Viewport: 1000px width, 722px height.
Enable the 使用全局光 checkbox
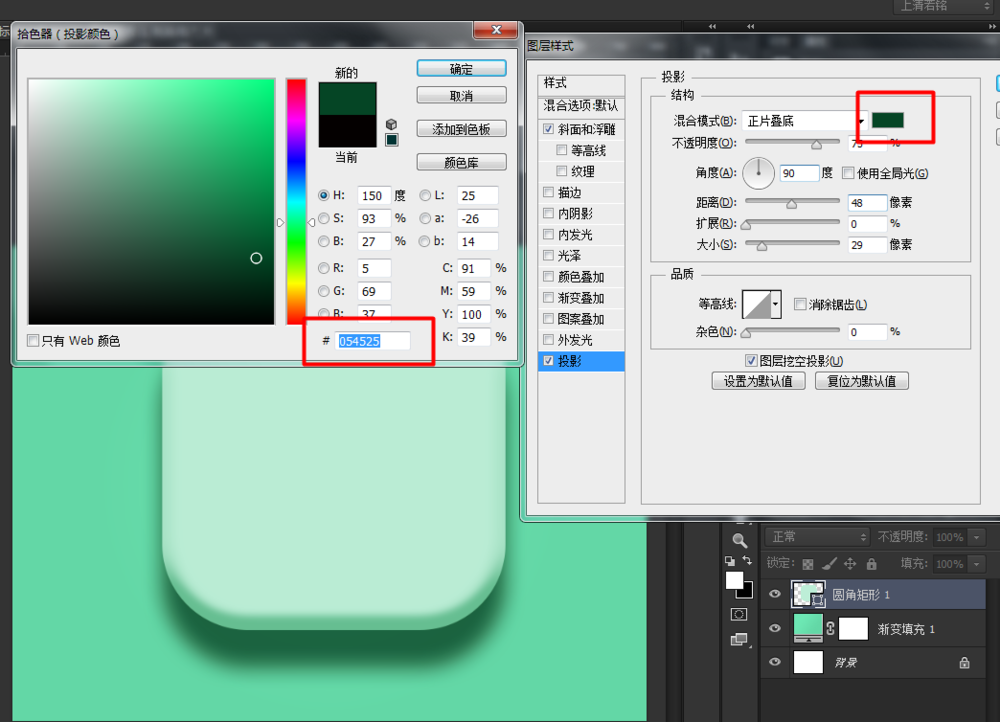tap(847, 174)
